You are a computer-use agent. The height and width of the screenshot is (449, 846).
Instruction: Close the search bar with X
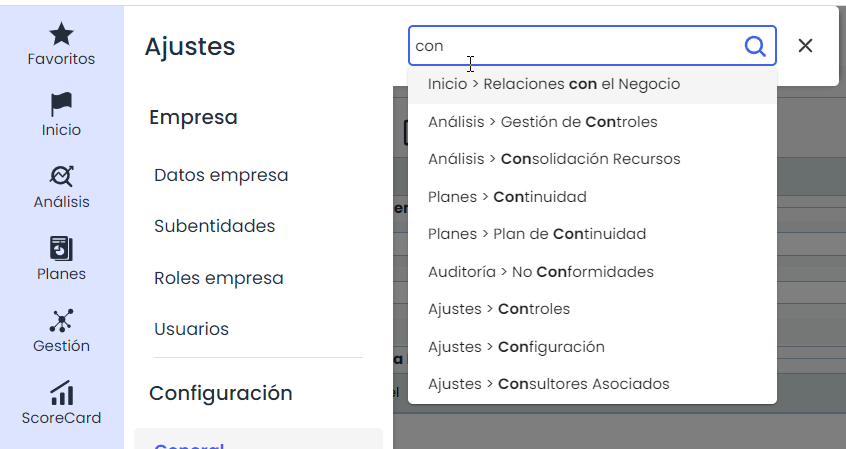[x=805, y=46]
